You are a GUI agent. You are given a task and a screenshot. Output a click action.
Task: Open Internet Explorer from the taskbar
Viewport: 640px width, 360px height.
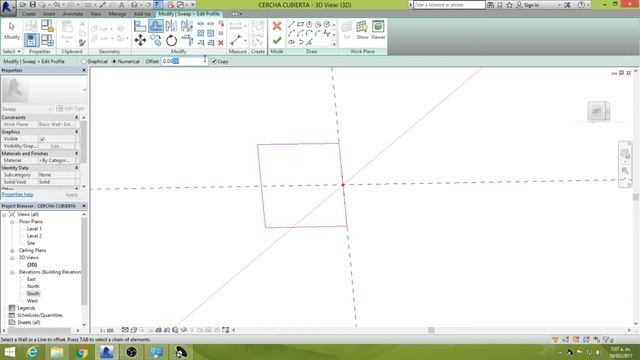pyautogui.click(x=33, y=352)
